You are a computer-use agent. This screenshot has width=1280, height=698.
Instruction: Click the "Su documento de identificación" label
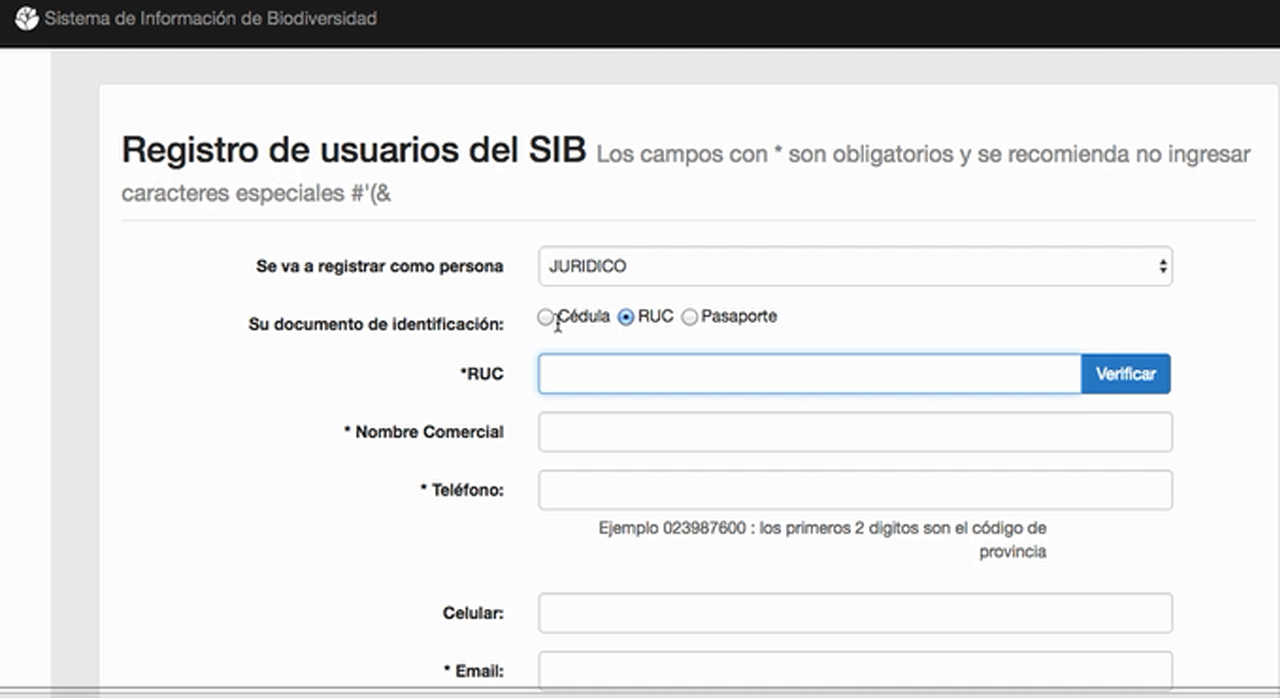[x=375, y=325]
